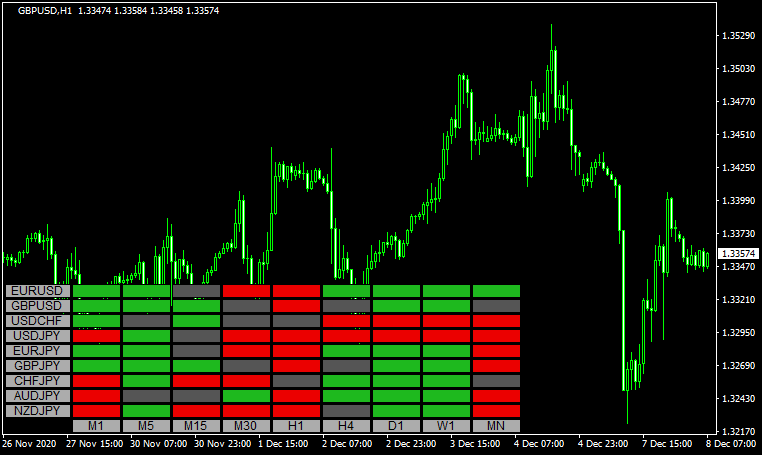Click the USDJPY M1 red signal cell
This screenshot has width=762, height=455.
pyautogui.click(x=96, y=336)
